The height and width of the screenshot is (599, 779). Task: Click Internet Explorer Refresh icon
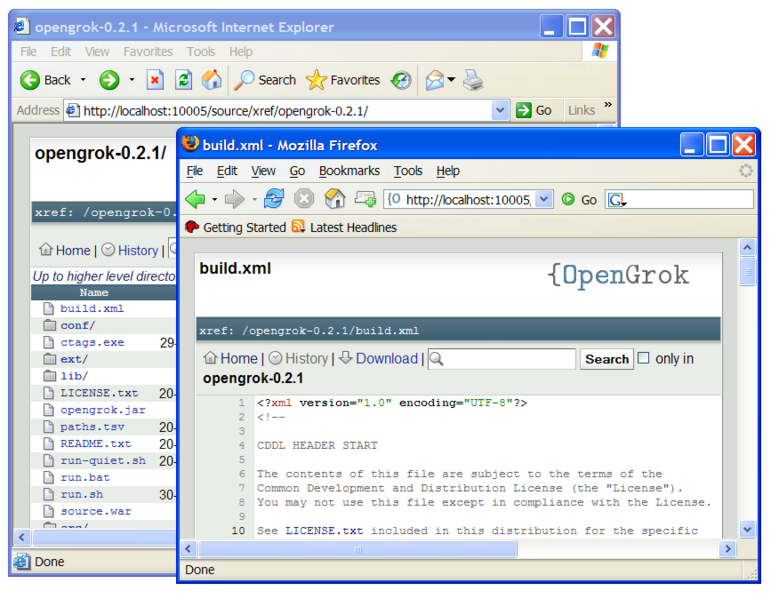click(x=184, y=80)
